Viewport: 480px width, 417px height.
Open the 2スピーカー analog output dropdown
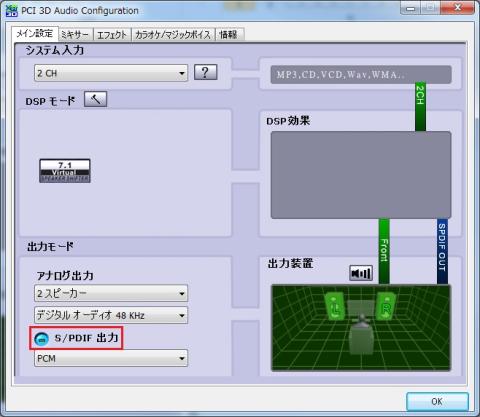point(111,294)
